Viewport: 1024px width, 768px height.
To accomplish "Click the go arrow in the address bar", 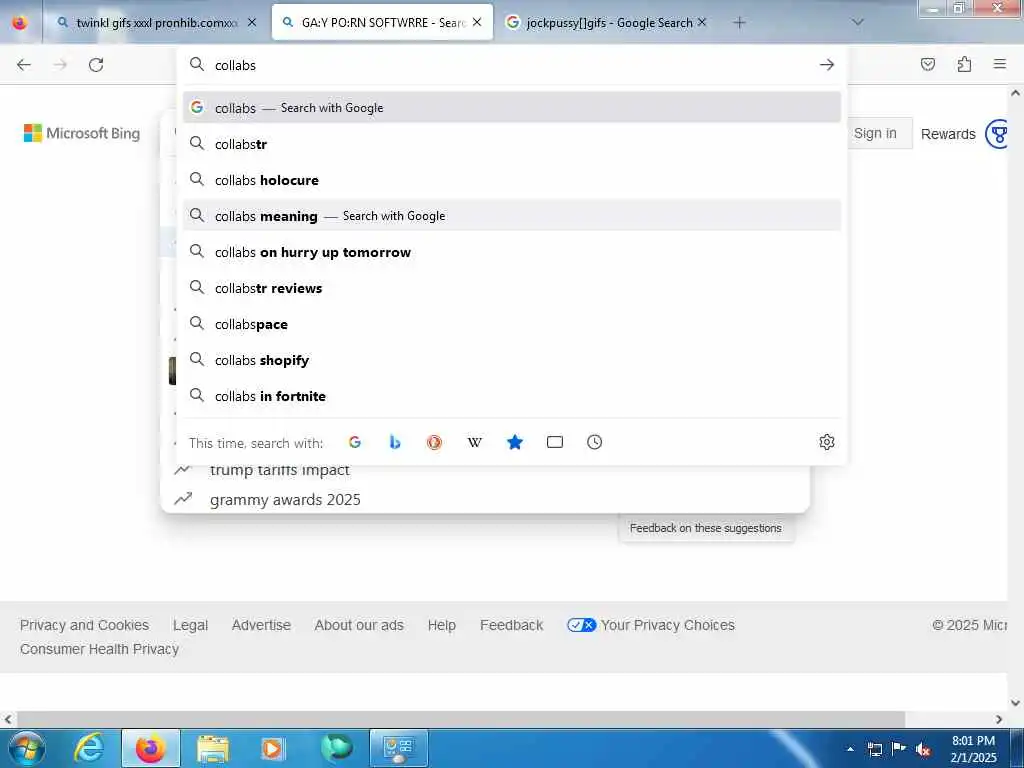I will (827, 65).
